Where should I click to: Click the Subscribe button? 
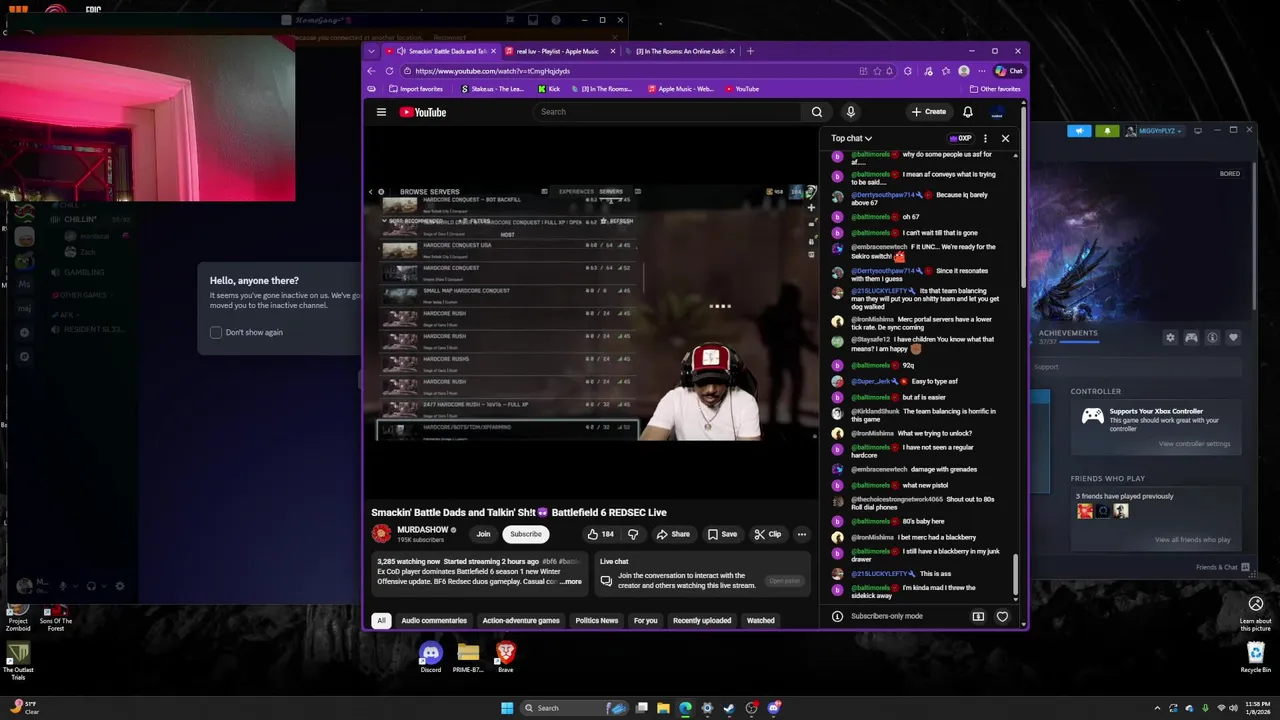coord(525,534)
